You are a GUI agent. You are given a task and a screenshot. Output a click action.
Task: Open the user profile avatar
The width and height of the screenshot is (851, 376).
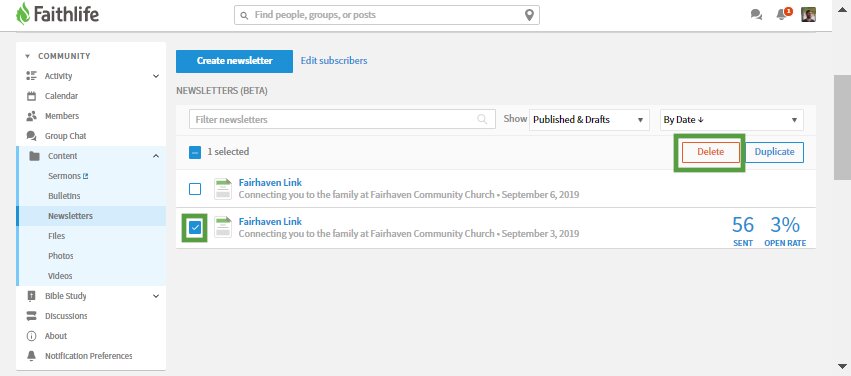808,15
